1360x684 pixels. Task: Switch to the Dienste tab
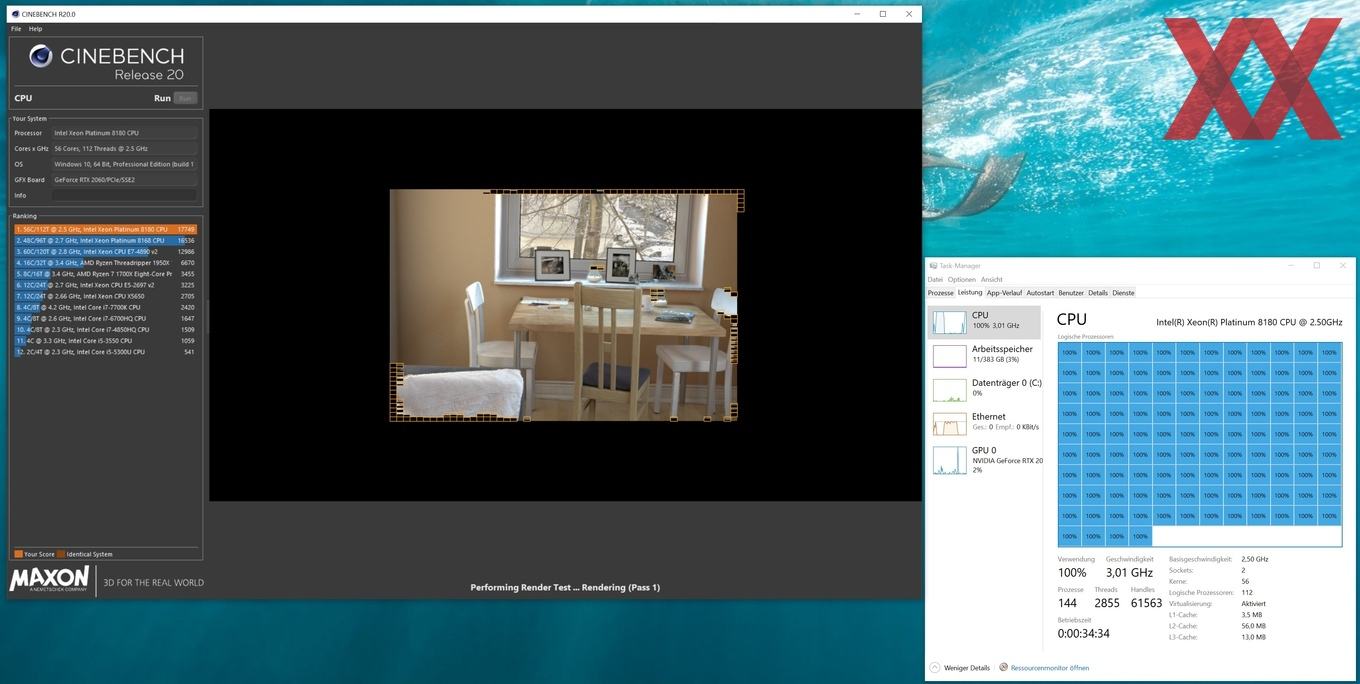pos(1123,293)
